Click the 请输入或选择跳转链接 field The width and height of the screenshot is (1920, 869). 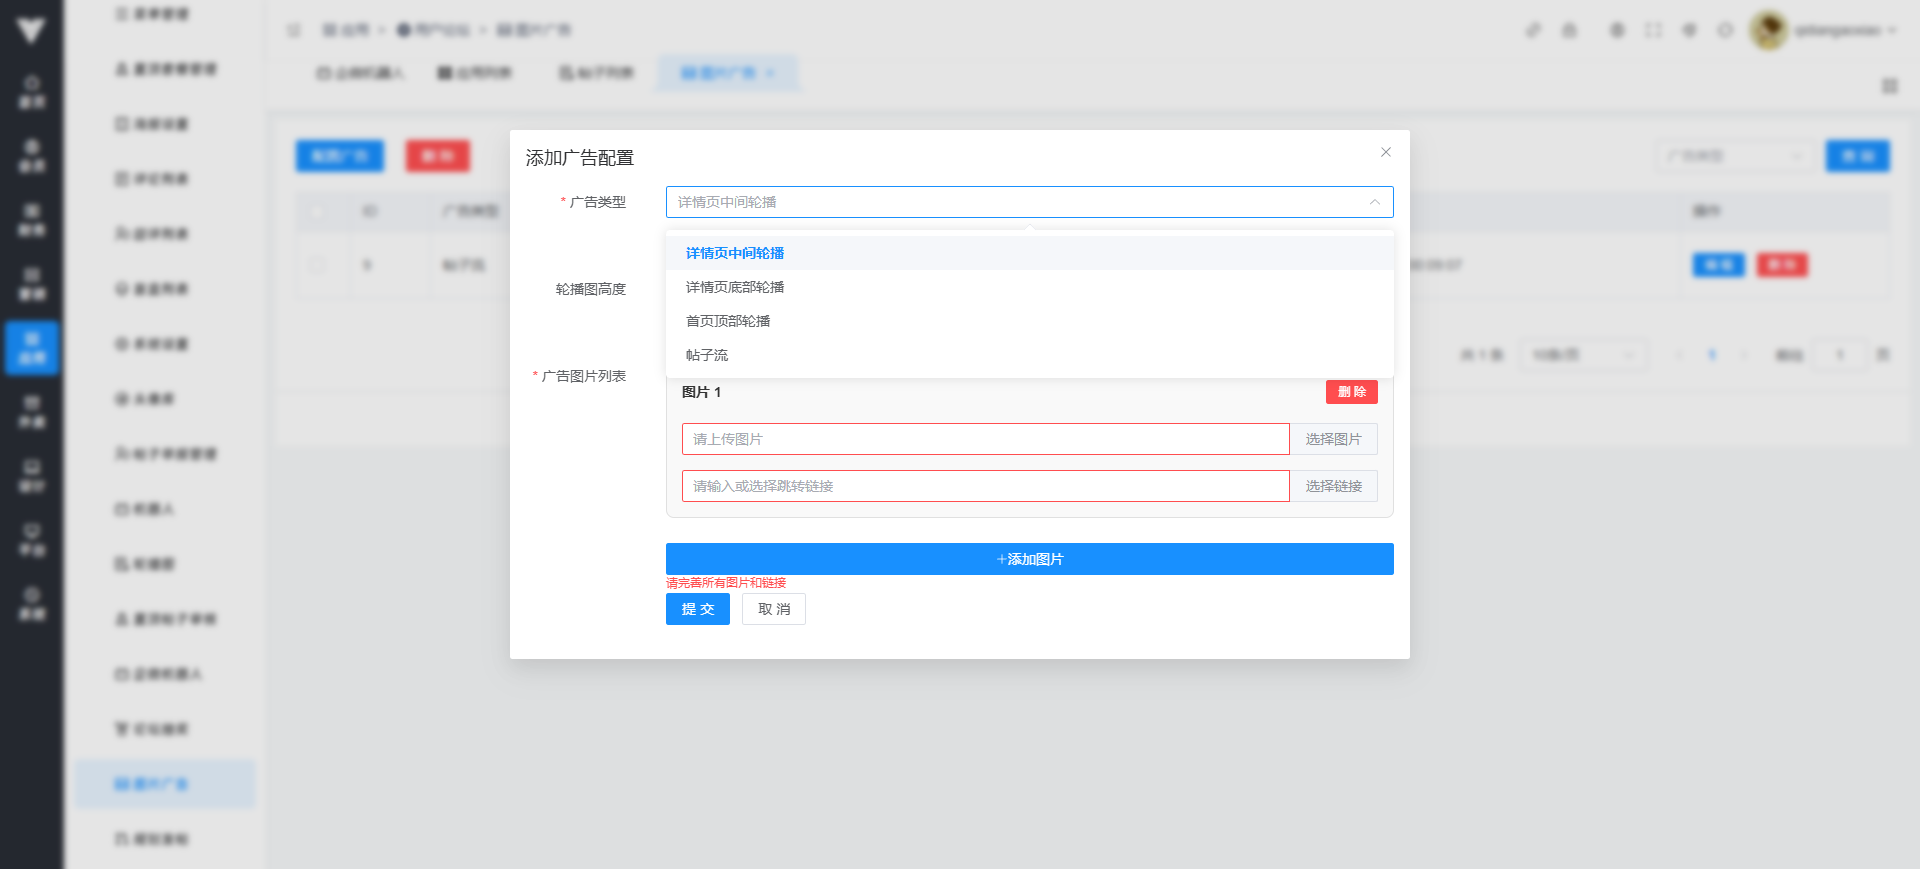coord(985,486)
